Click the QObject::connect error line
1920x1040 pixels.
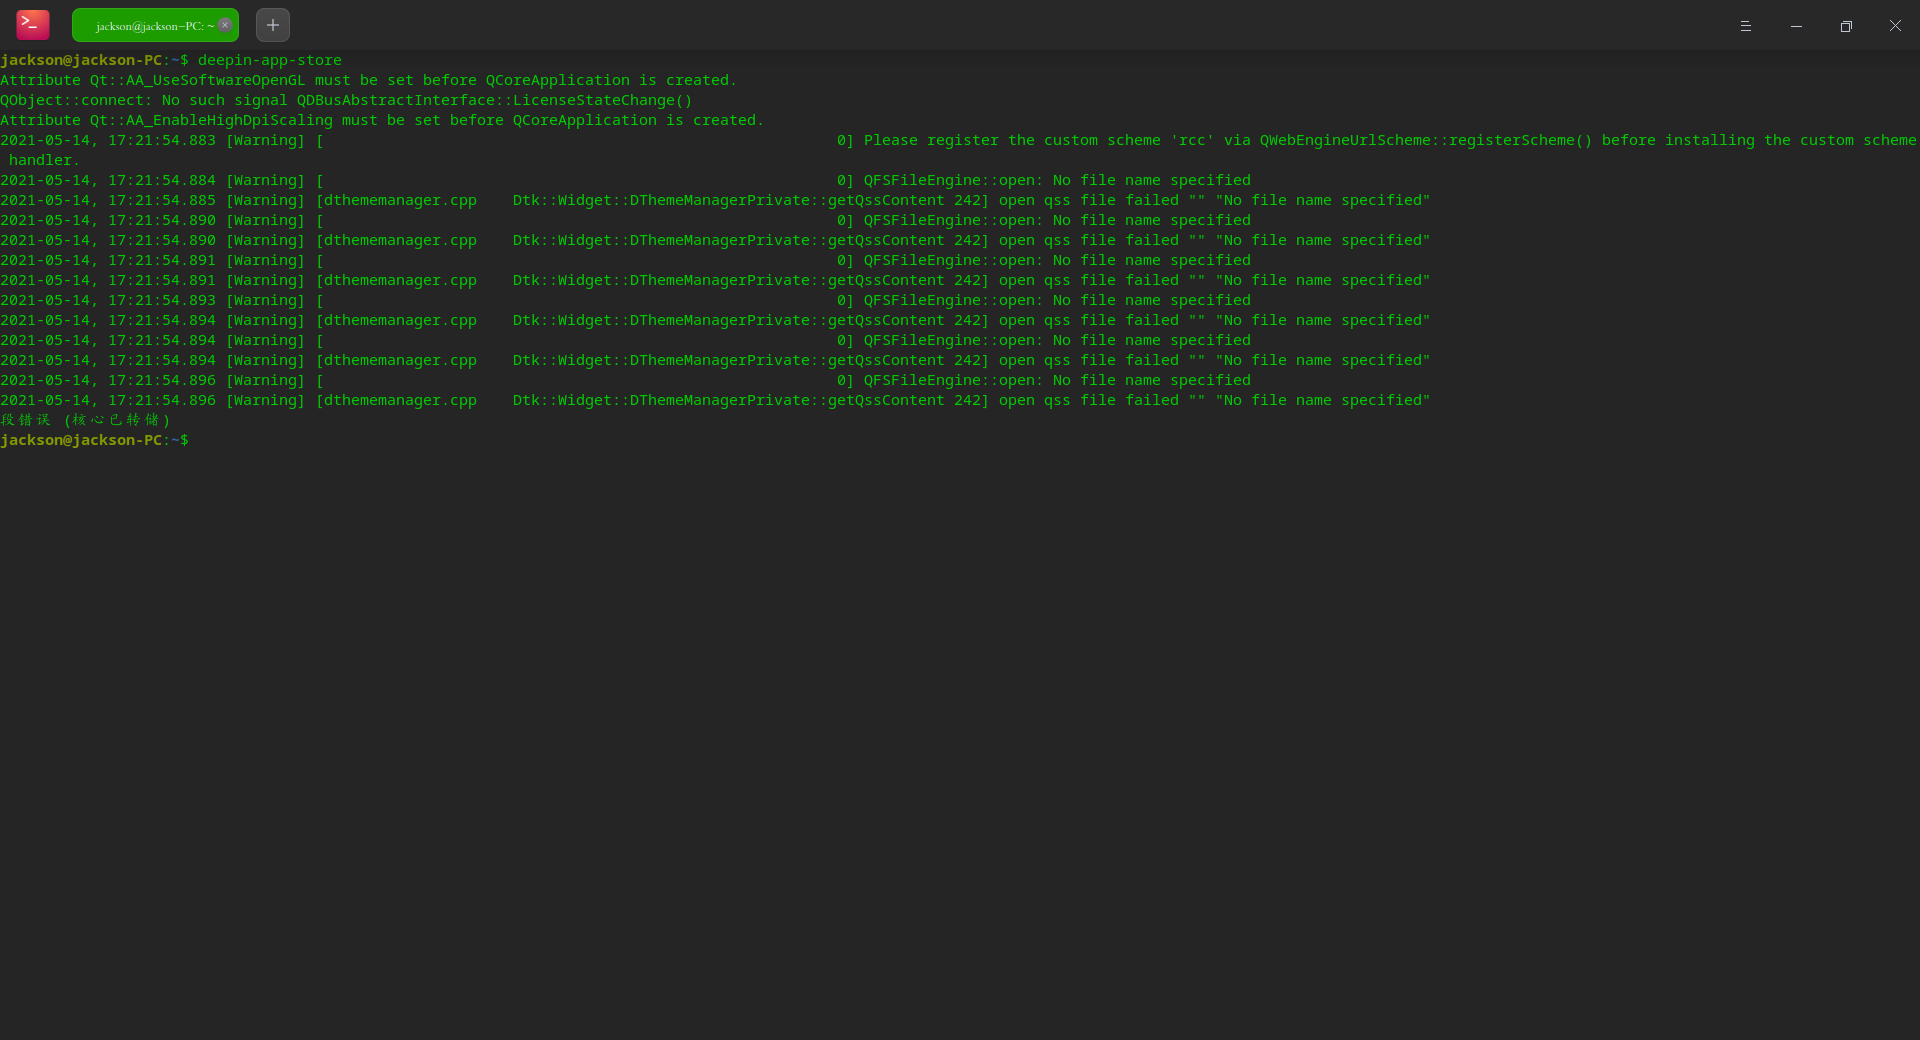[346, 101]
